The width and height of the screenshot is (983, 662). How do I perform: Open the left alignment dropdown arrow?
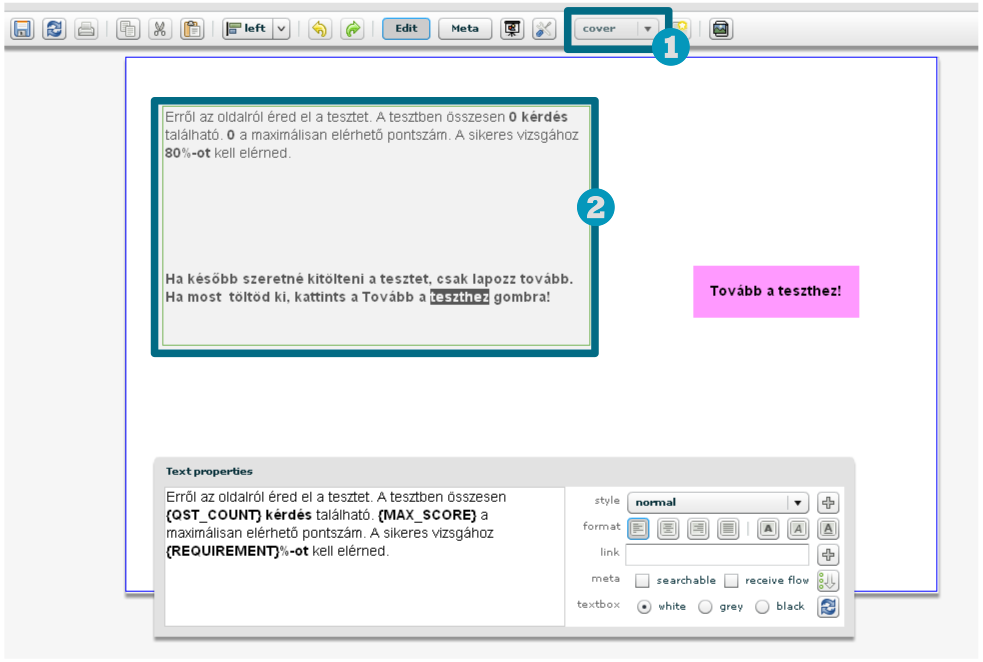281,29
